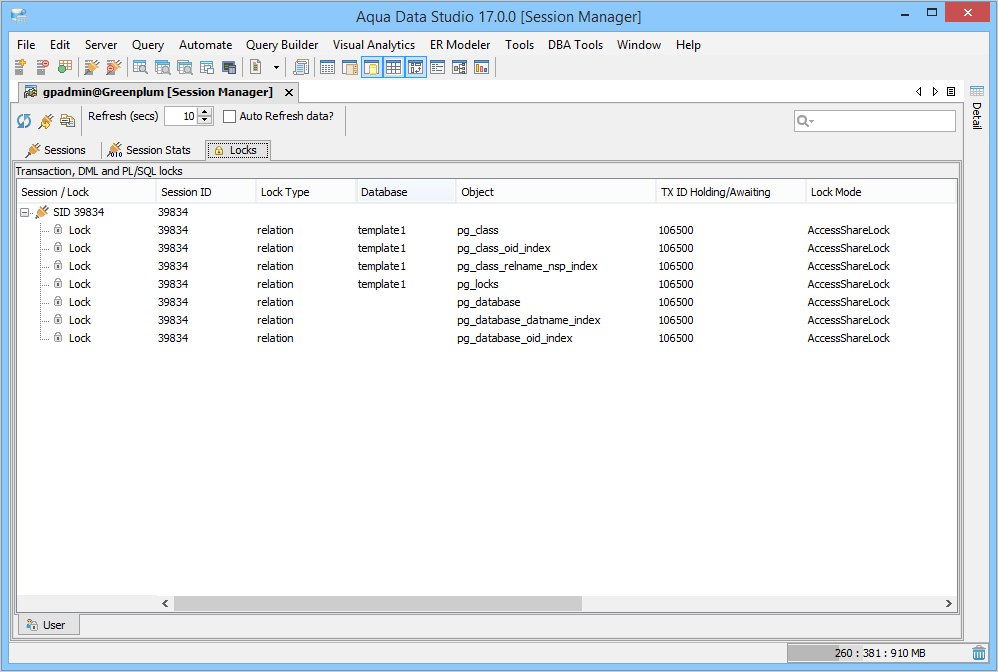Close the gpadmin@Greenplum Session Manager tab
The width and height of the screenshot is (998, 672).
point(289,92)
